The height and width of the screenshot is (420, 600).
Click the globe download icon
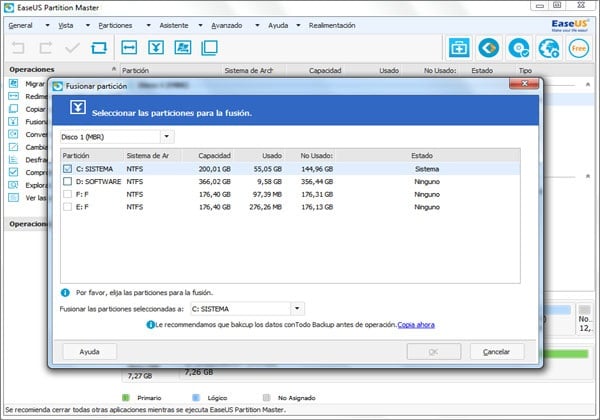549,48
